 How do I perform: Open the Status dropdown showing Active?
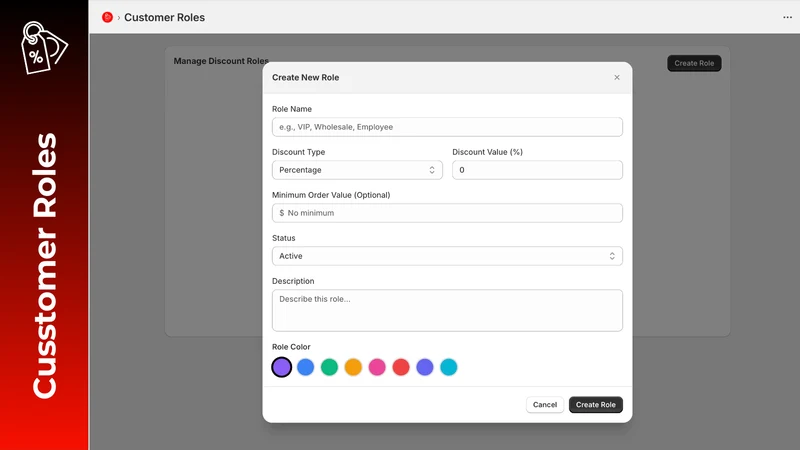(447, 256)
